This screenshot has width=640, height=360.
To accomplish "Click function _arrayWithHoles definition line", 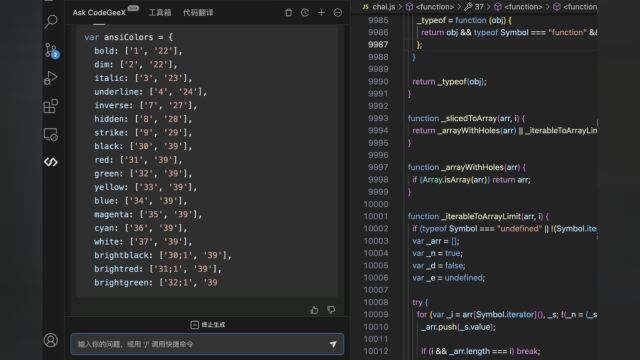I will 467,167.
